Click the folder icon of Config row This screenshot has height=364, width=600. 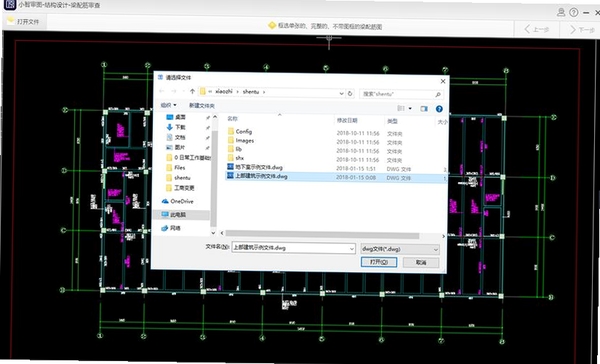click(x=231, y=131)
